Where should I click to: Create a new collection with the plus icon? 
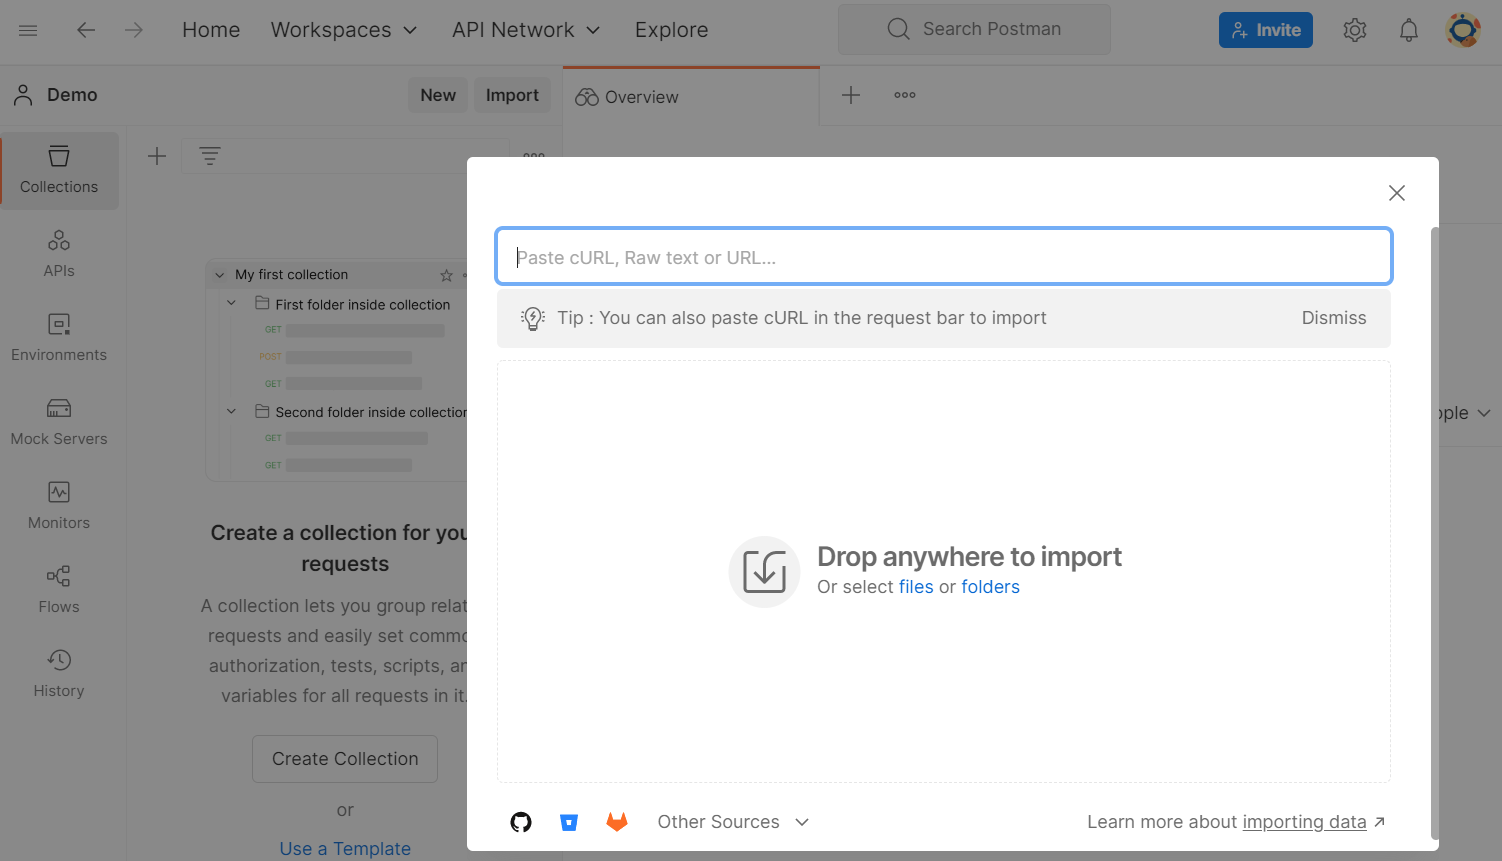[x=157, y=156]
